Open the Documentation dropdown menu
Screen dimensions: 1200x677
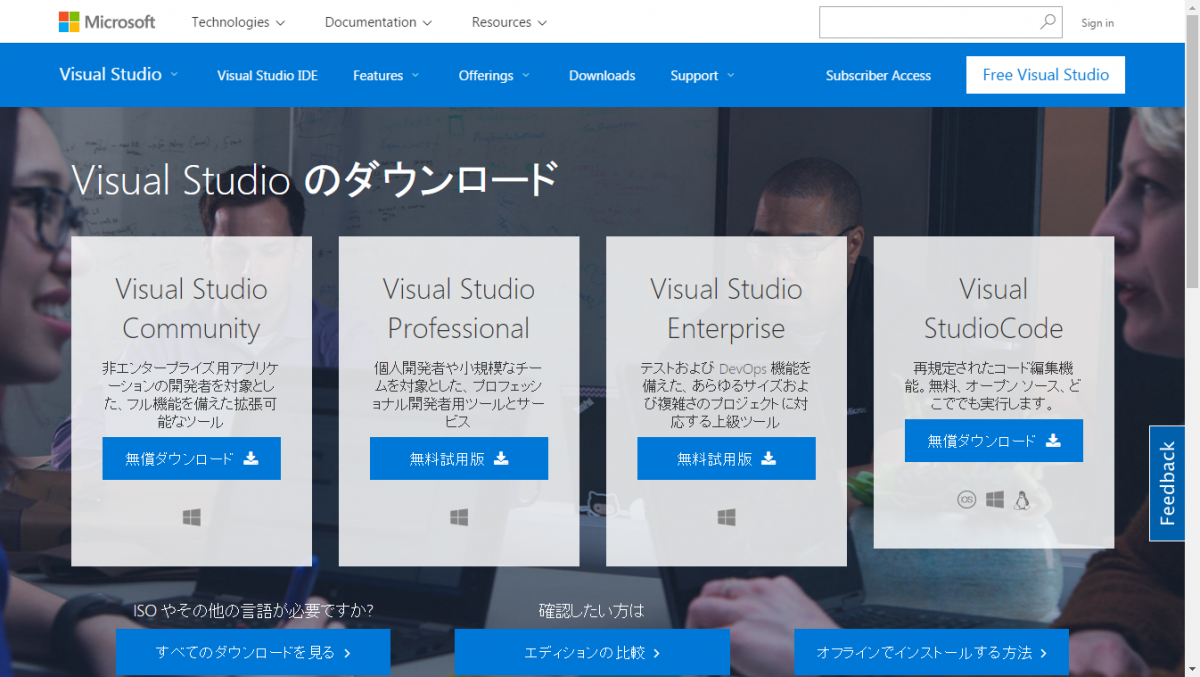tap(378, 22)
